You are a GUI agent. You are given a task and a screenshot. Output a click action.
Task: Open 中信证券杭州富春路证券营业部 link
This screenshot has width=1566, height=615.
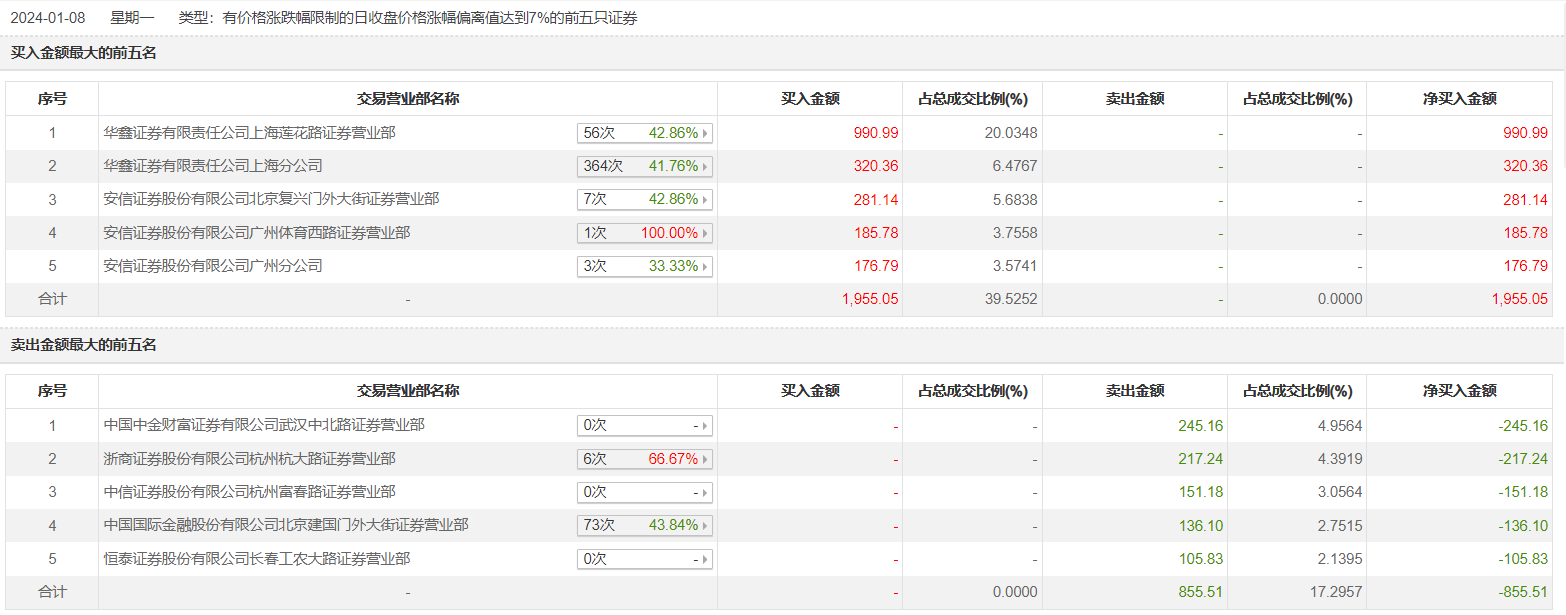249,492
